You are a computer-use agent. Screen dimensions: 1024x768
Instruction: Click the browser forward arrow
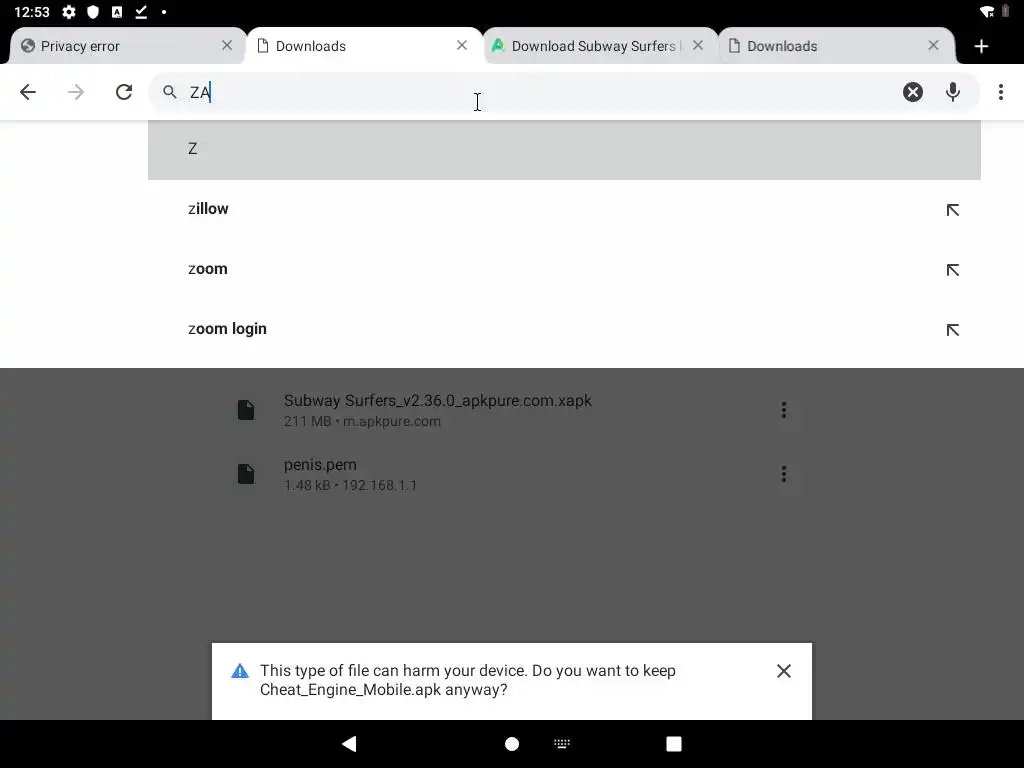point(76,92)
